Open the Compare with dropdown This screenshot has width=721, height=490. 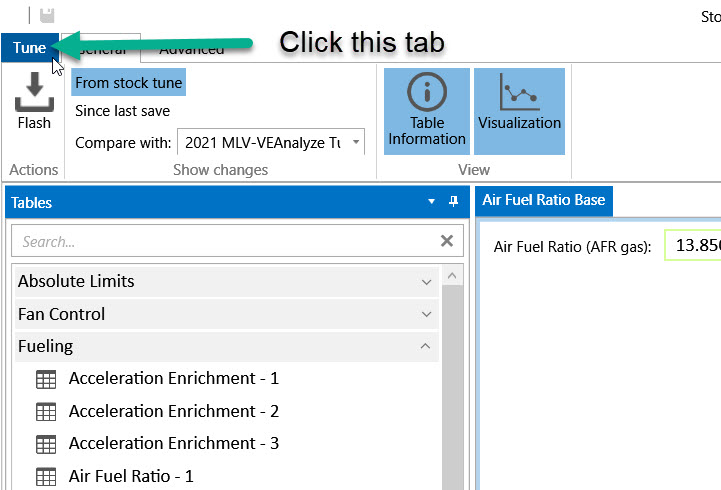click(356, 143)
